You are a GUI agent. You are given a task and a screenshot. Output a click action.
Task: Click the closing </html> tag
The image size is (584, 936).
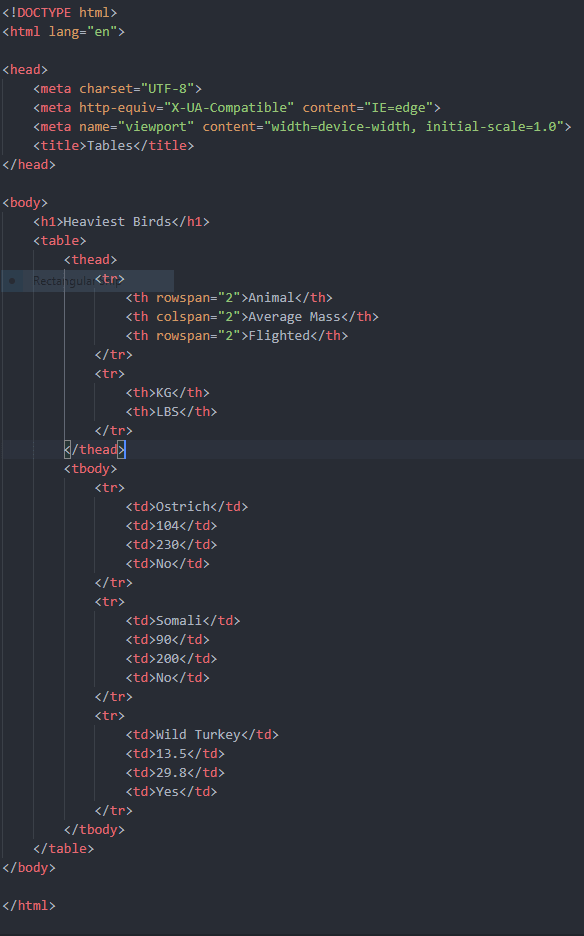[29, 906]
